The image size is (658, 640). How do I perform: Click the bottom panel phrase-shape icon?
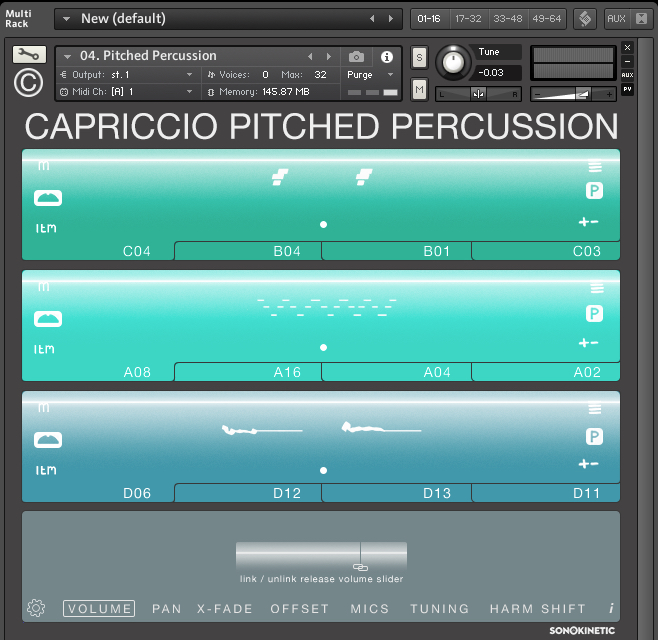48,440
